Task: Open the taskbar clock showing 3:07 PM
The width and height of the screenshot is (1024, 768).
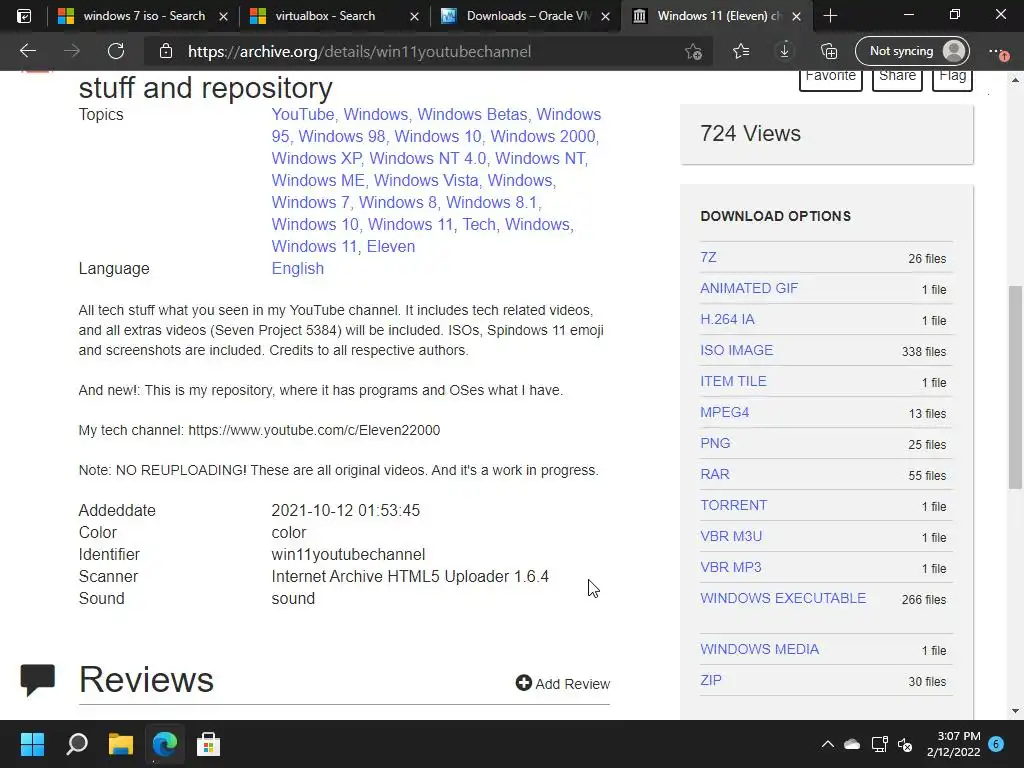Action: pyautogui.click(x=953, y=744)
